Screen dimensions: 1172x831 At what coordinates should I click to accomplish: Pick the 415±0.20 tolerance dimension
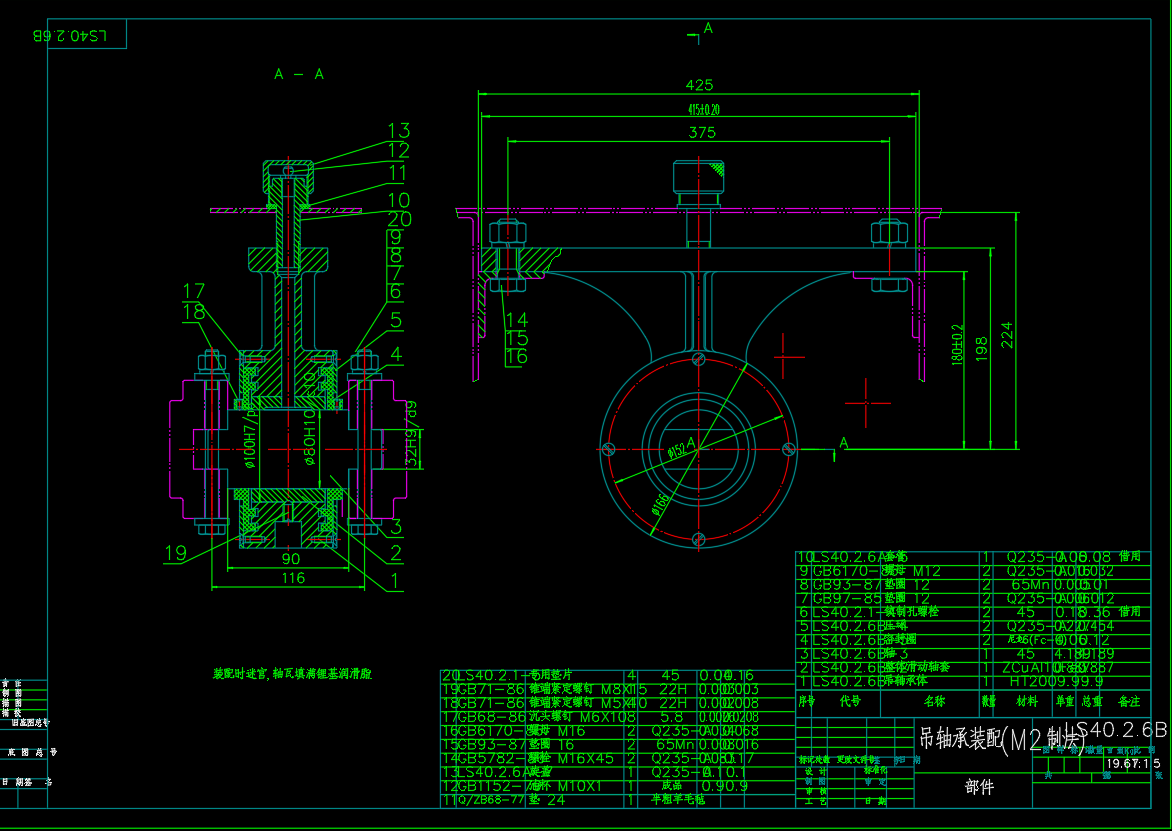click(703, 109)
